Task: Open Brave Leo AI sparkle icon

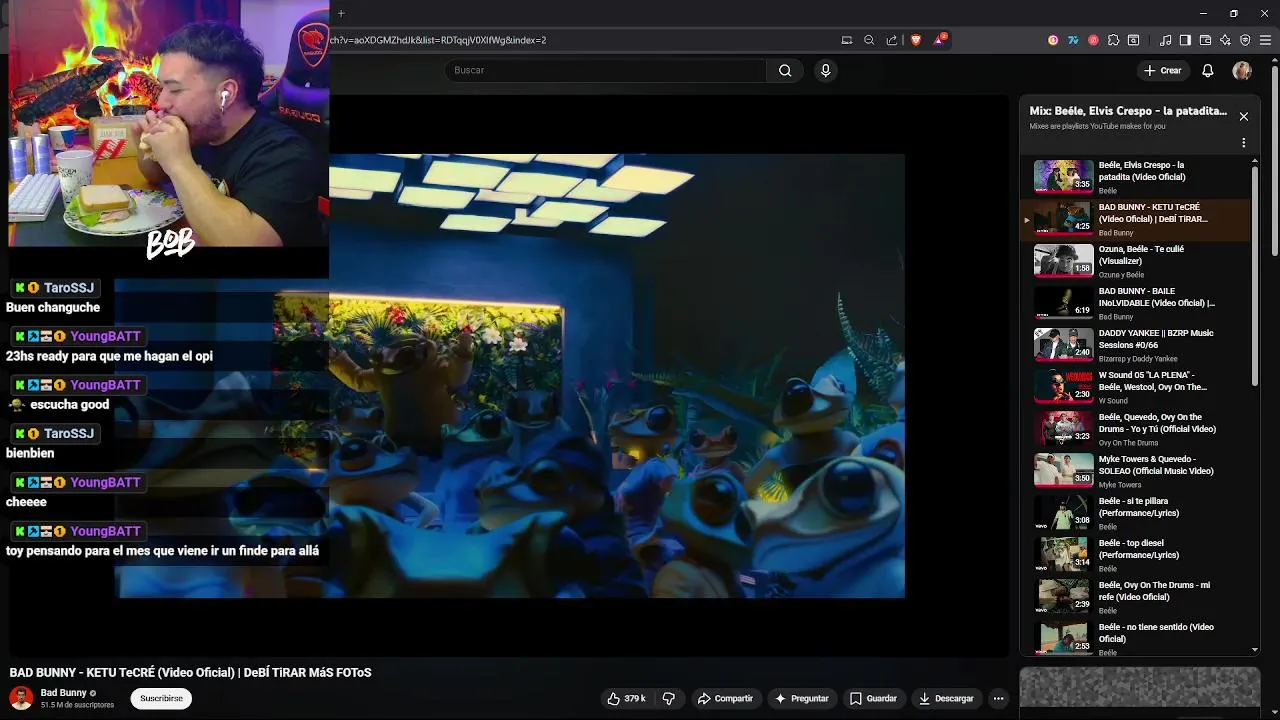Action: pyautogui.click(x=1225, y=40)
